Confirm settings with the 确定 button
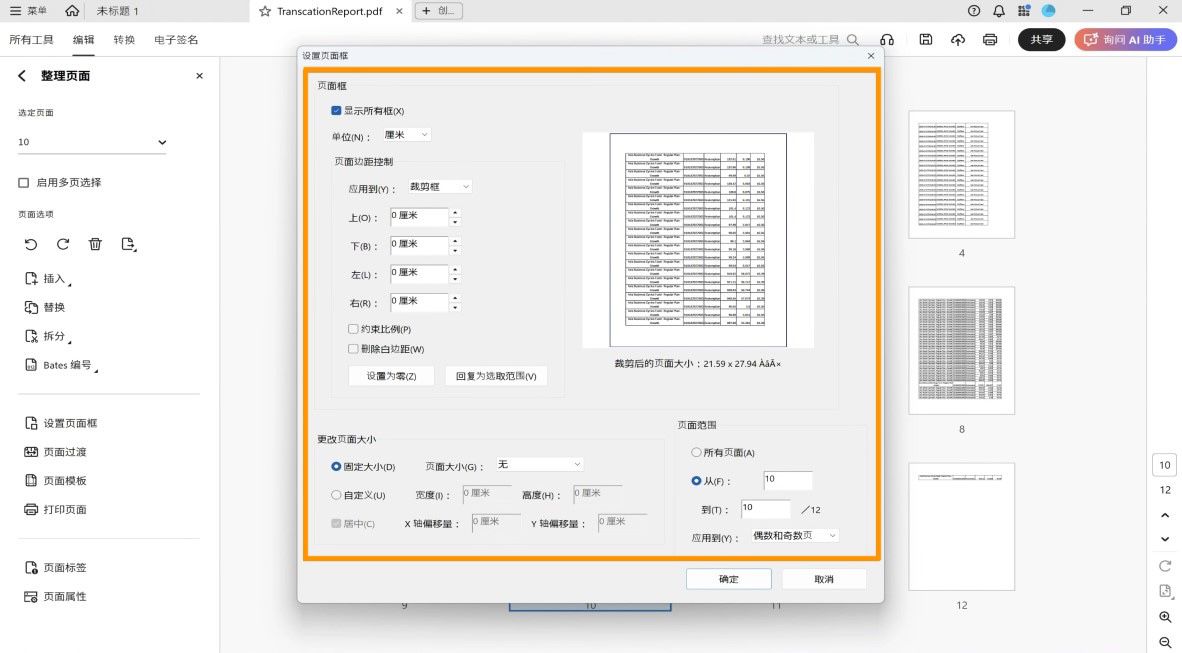This screenshot has width=1182, height=653. (x=729, y=578)
